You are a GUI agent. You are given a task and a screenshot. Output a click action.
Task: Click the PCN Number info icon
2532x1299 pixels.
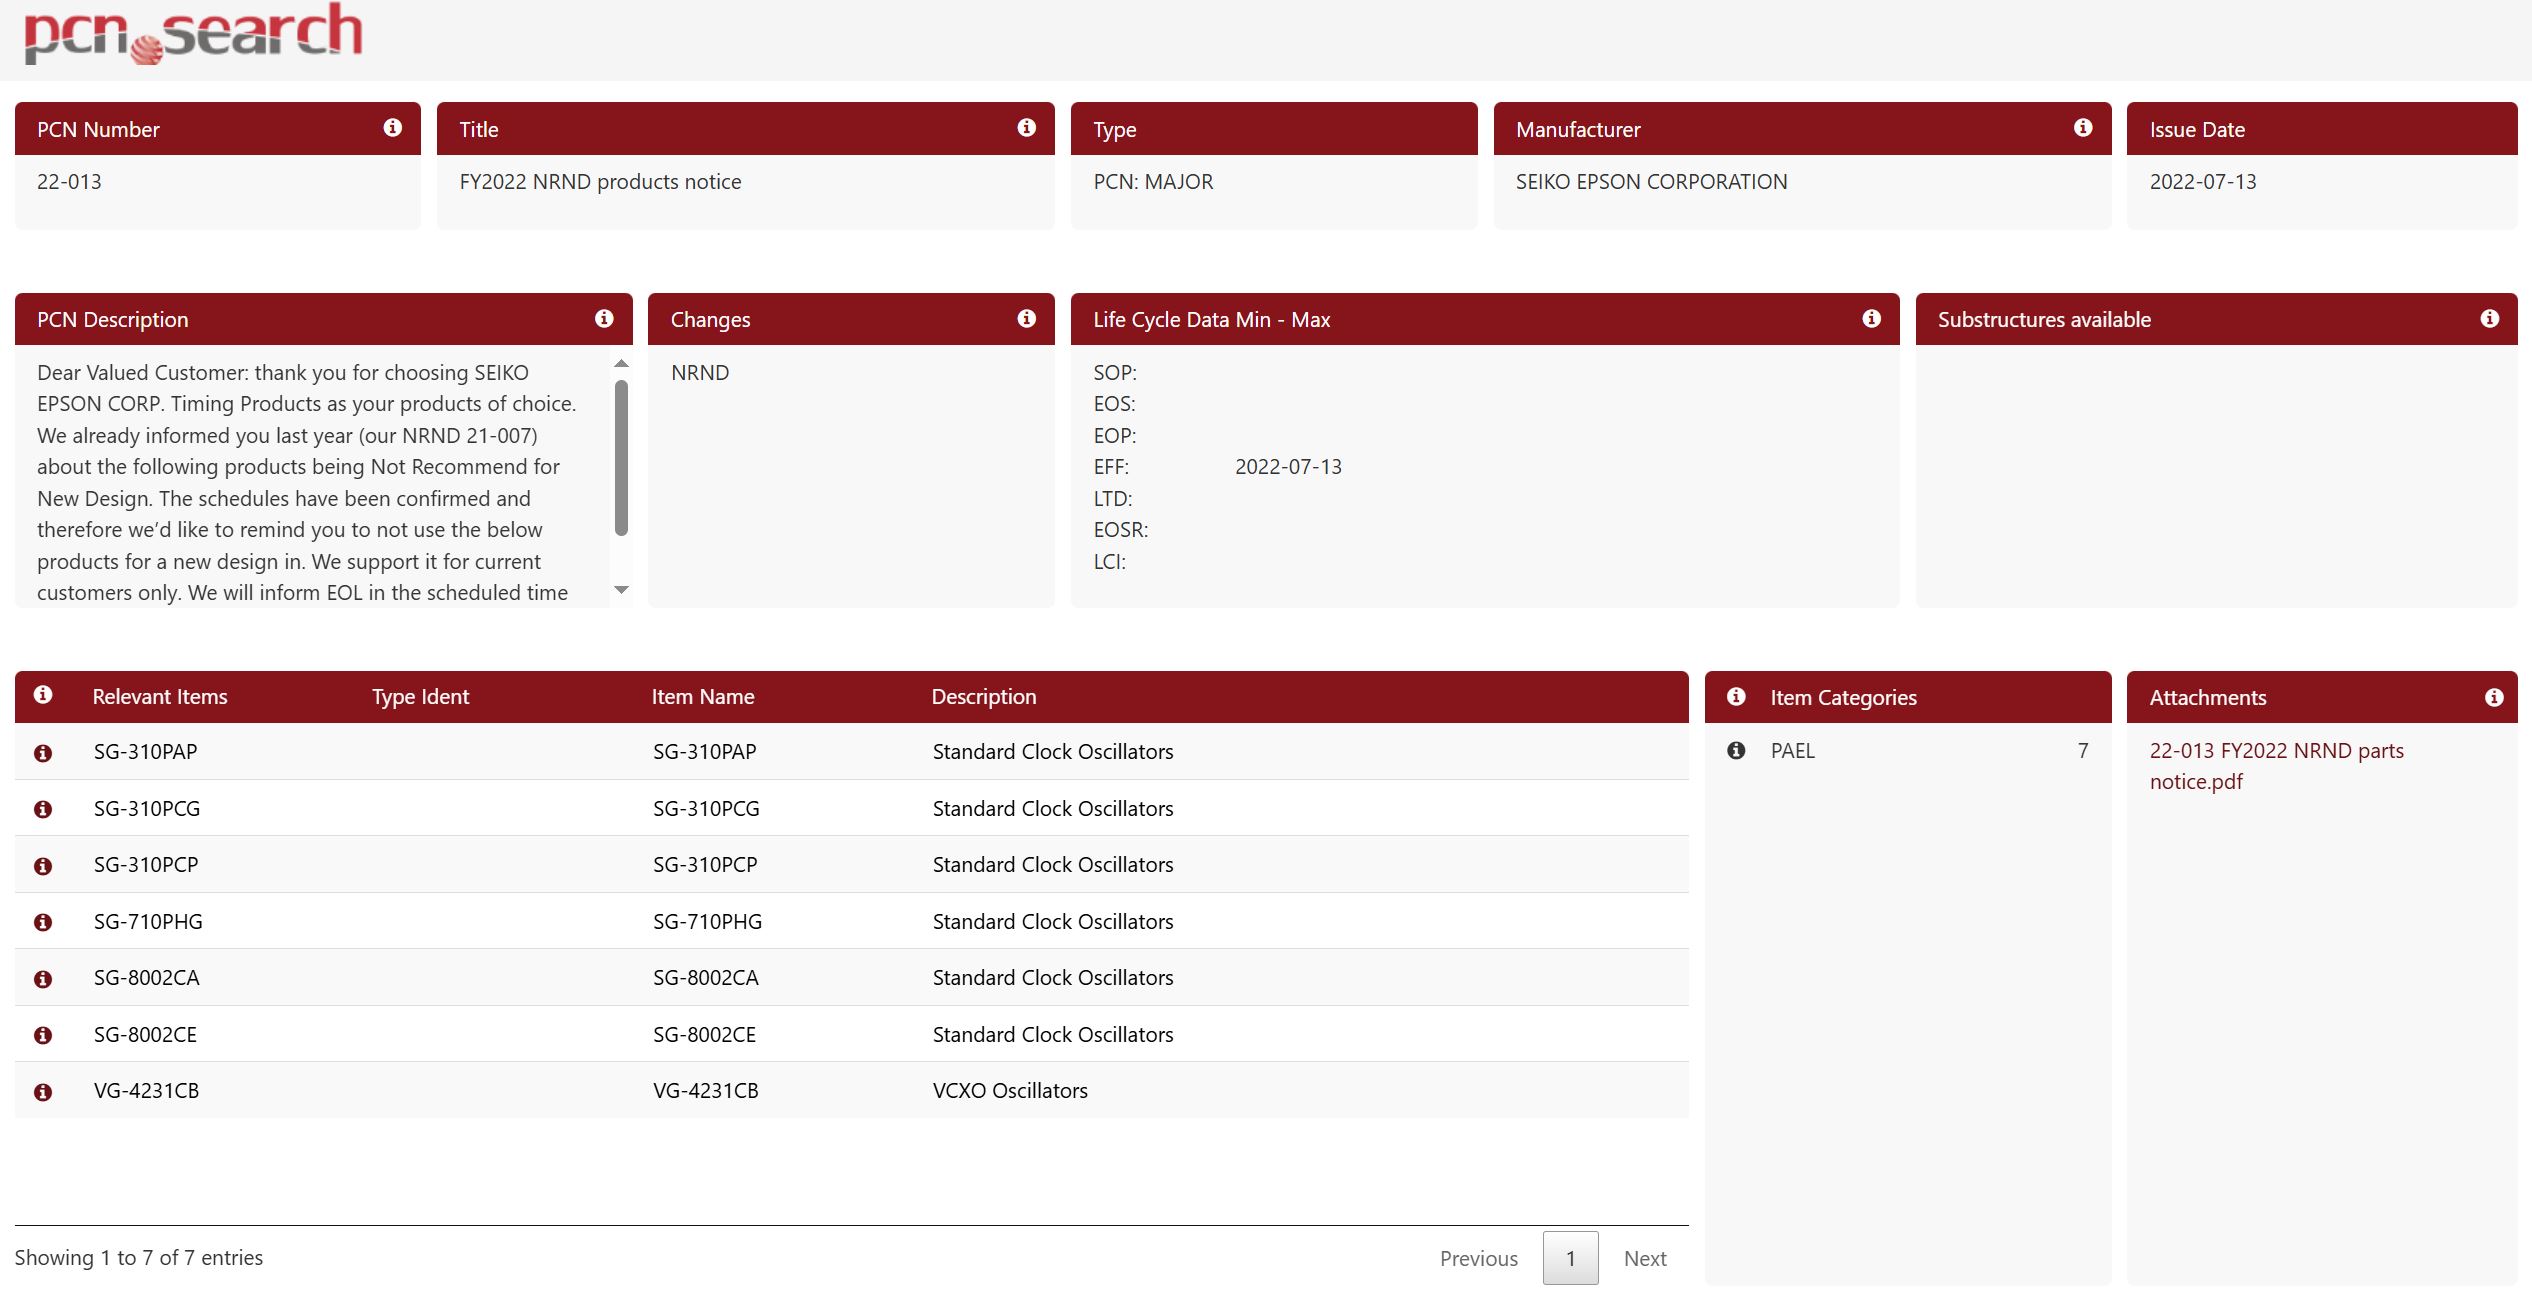[x=392, y=128]
